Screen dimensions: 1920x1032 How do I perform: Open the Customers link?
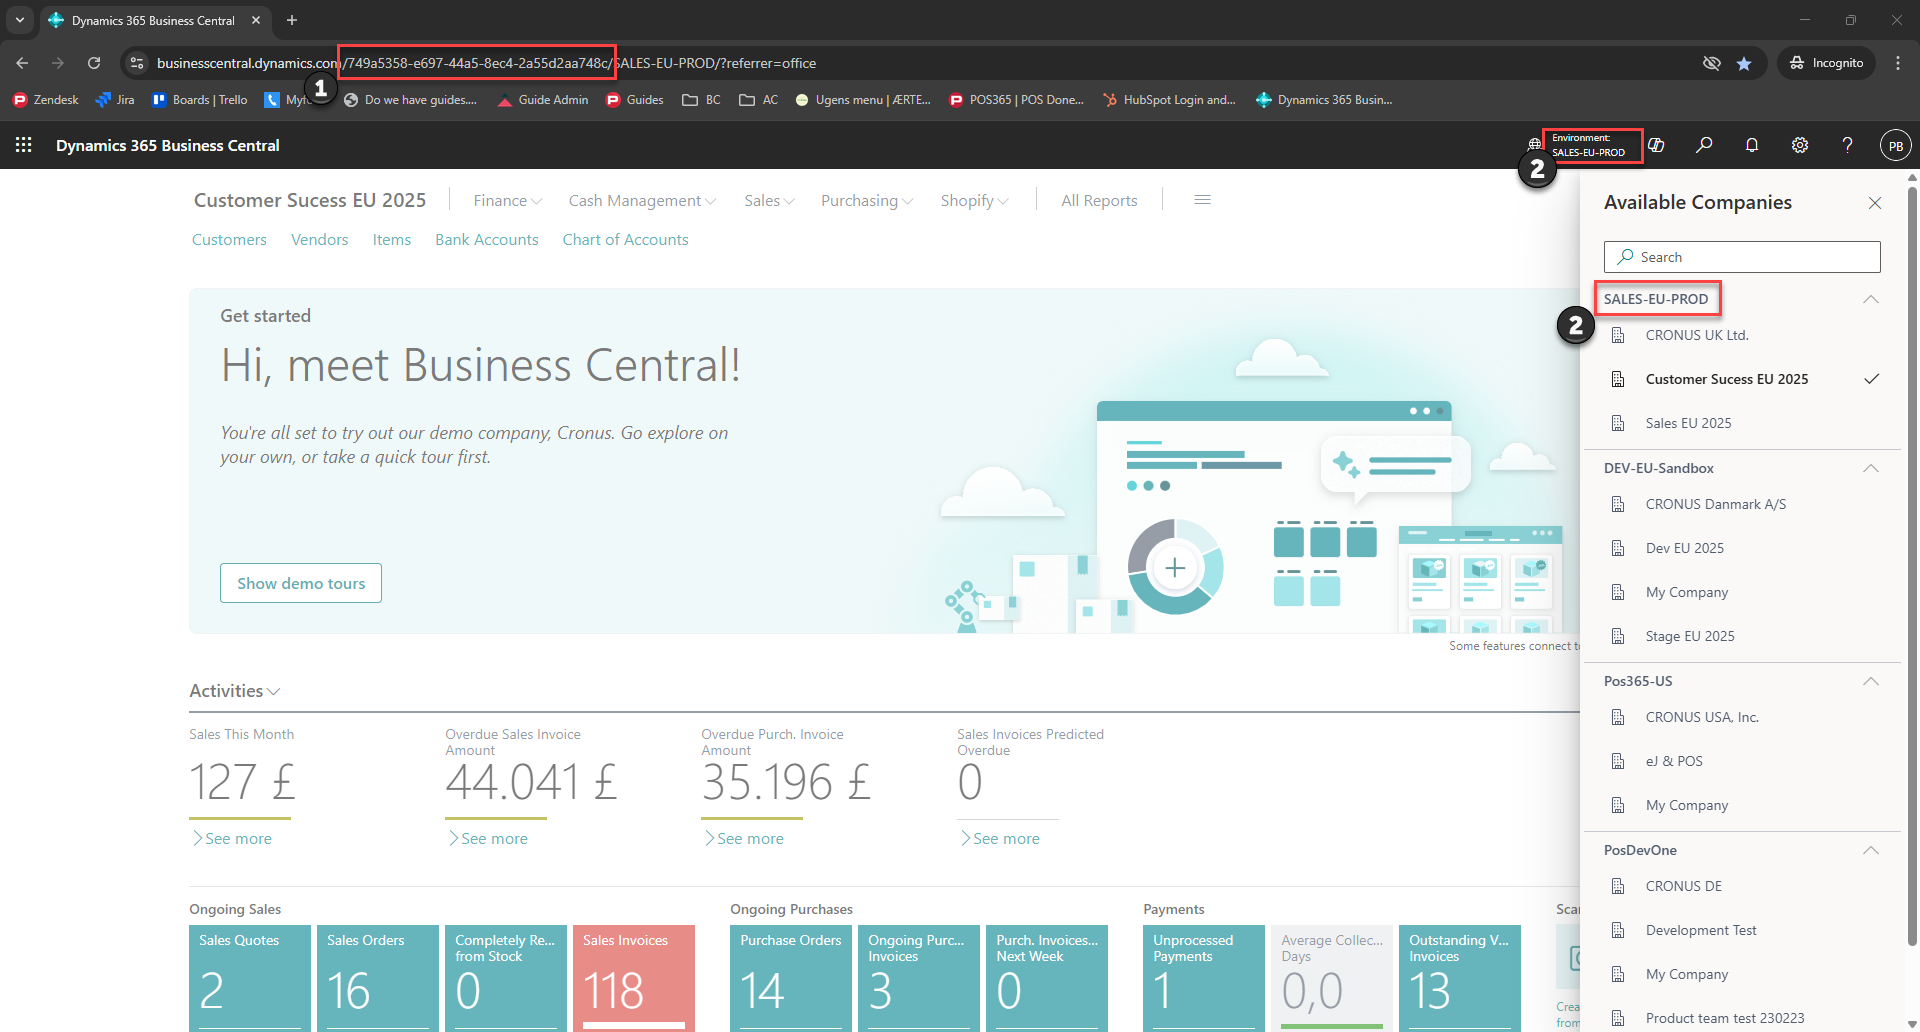[x=229, y=240]
